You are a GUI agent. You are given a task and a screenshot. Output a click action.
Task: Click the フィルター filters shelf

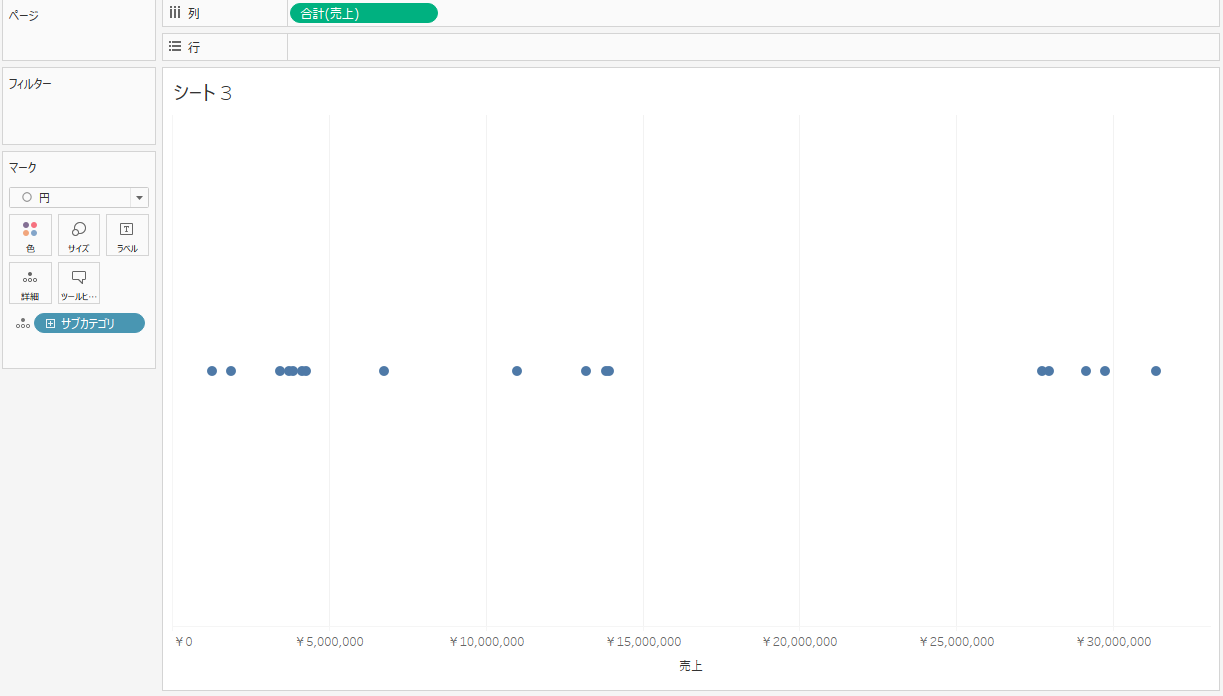(x=78, y=110)
